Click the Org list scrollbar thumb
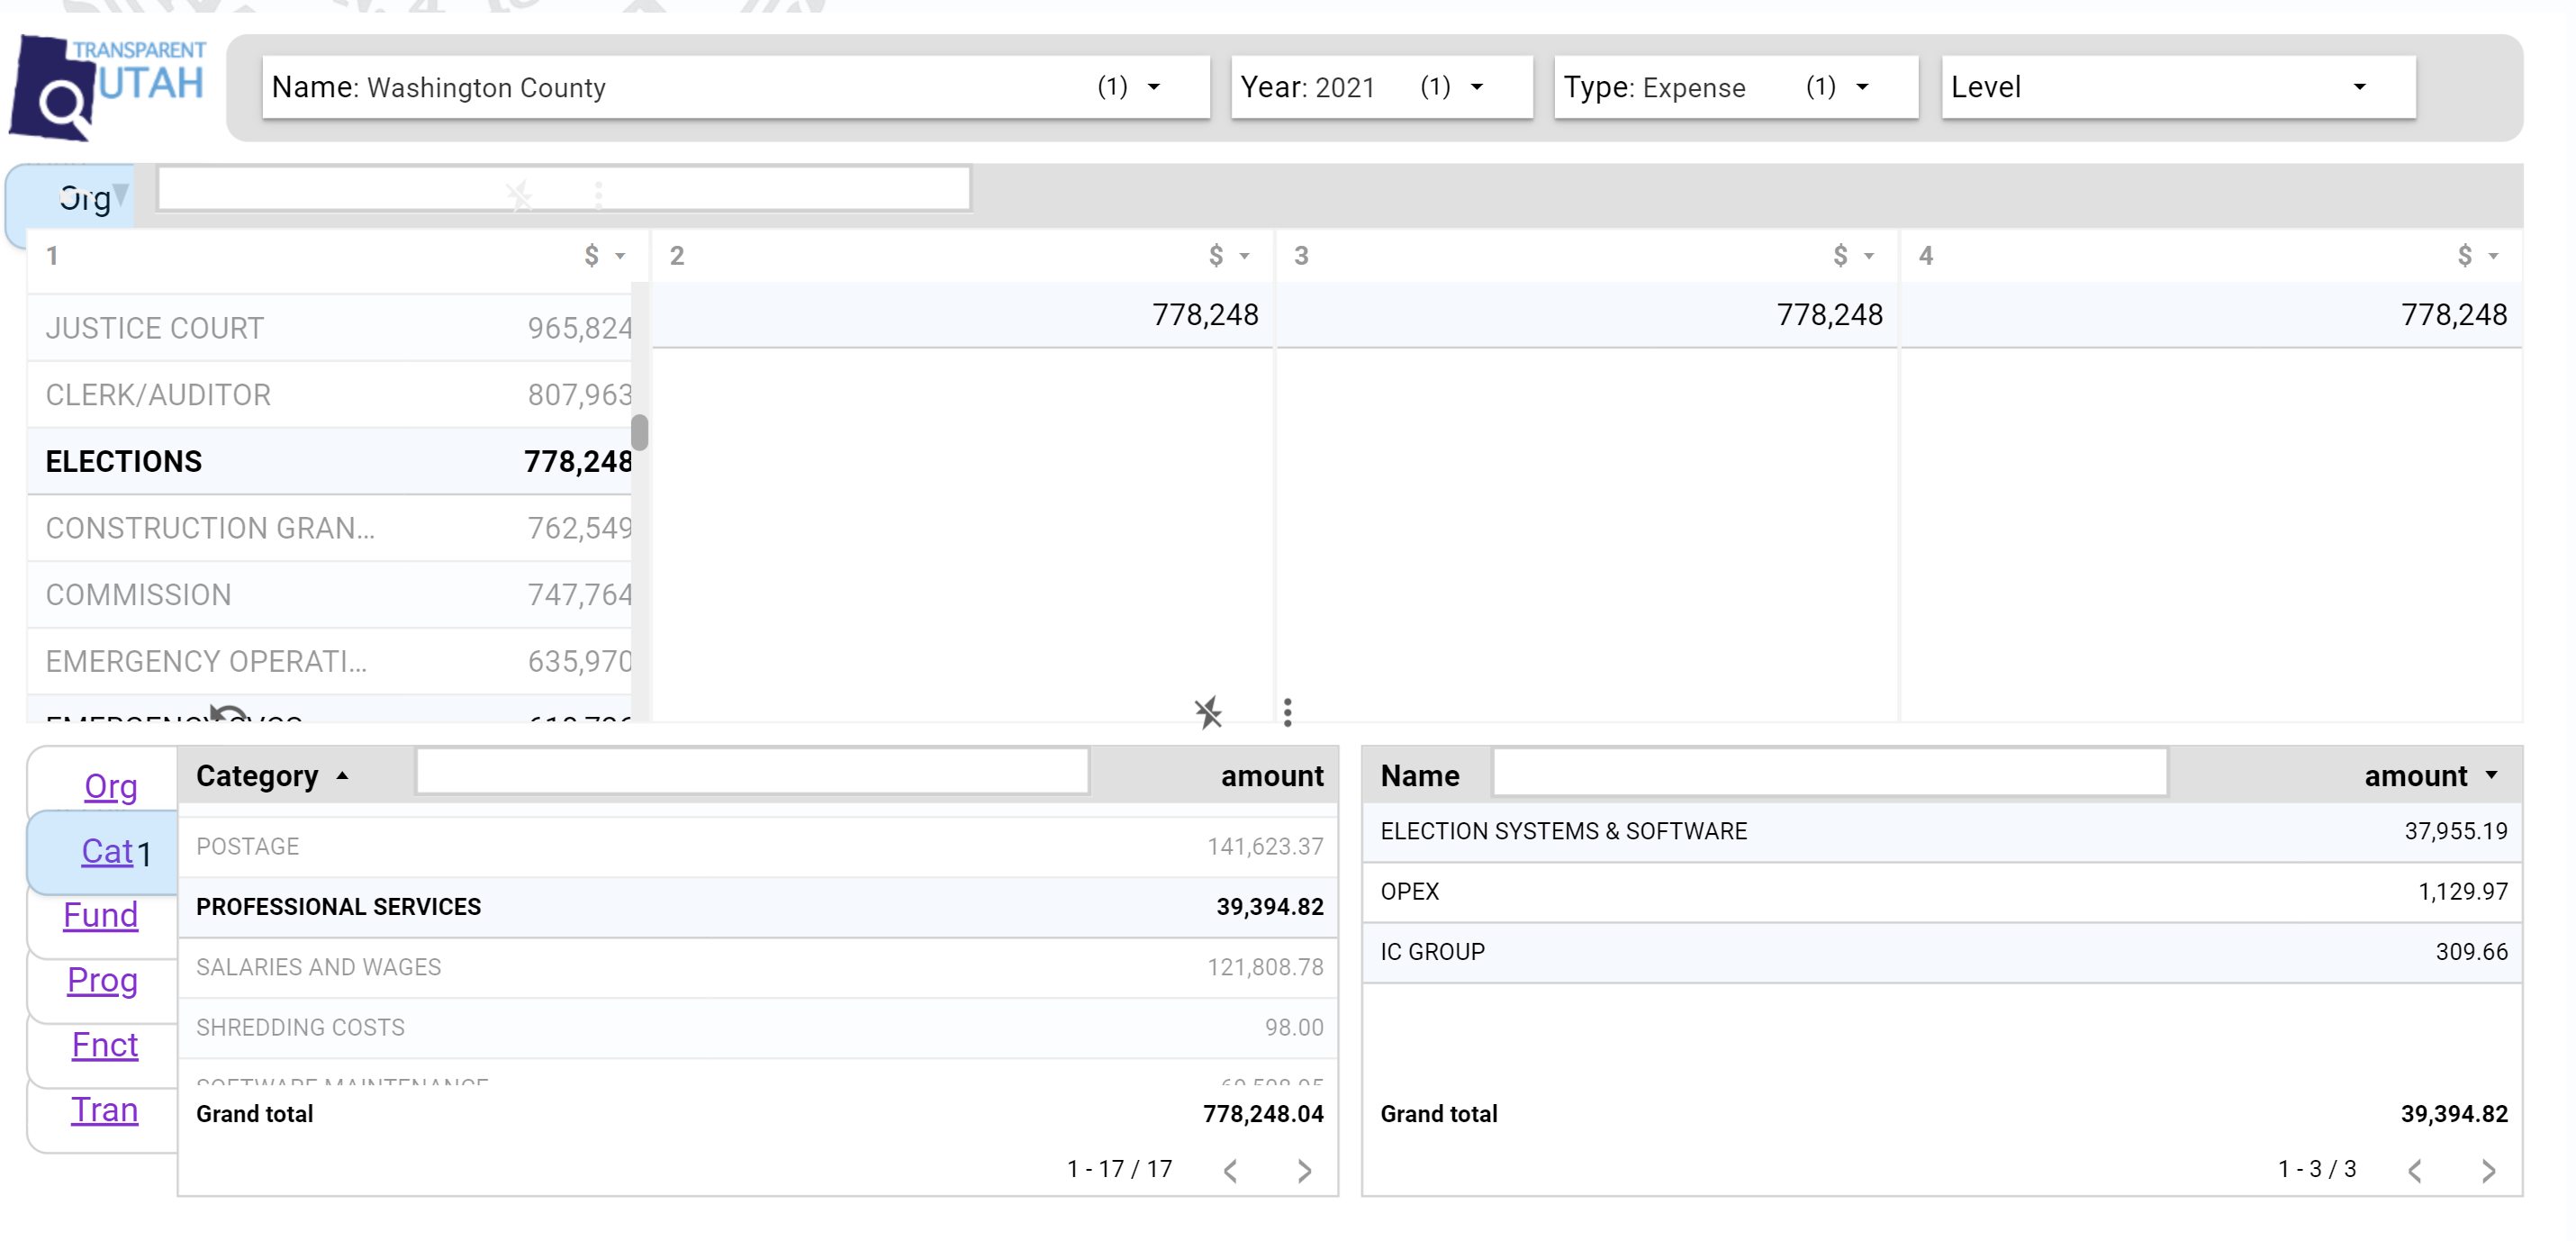2576x1241 pixels. (640, 432)
